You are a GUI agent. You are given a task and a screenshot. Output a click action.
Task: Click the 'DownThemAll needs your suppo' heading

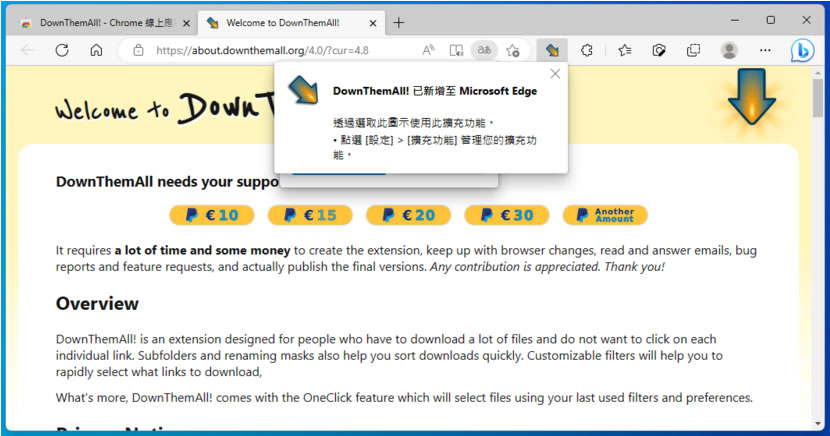(x=167, y=181)
